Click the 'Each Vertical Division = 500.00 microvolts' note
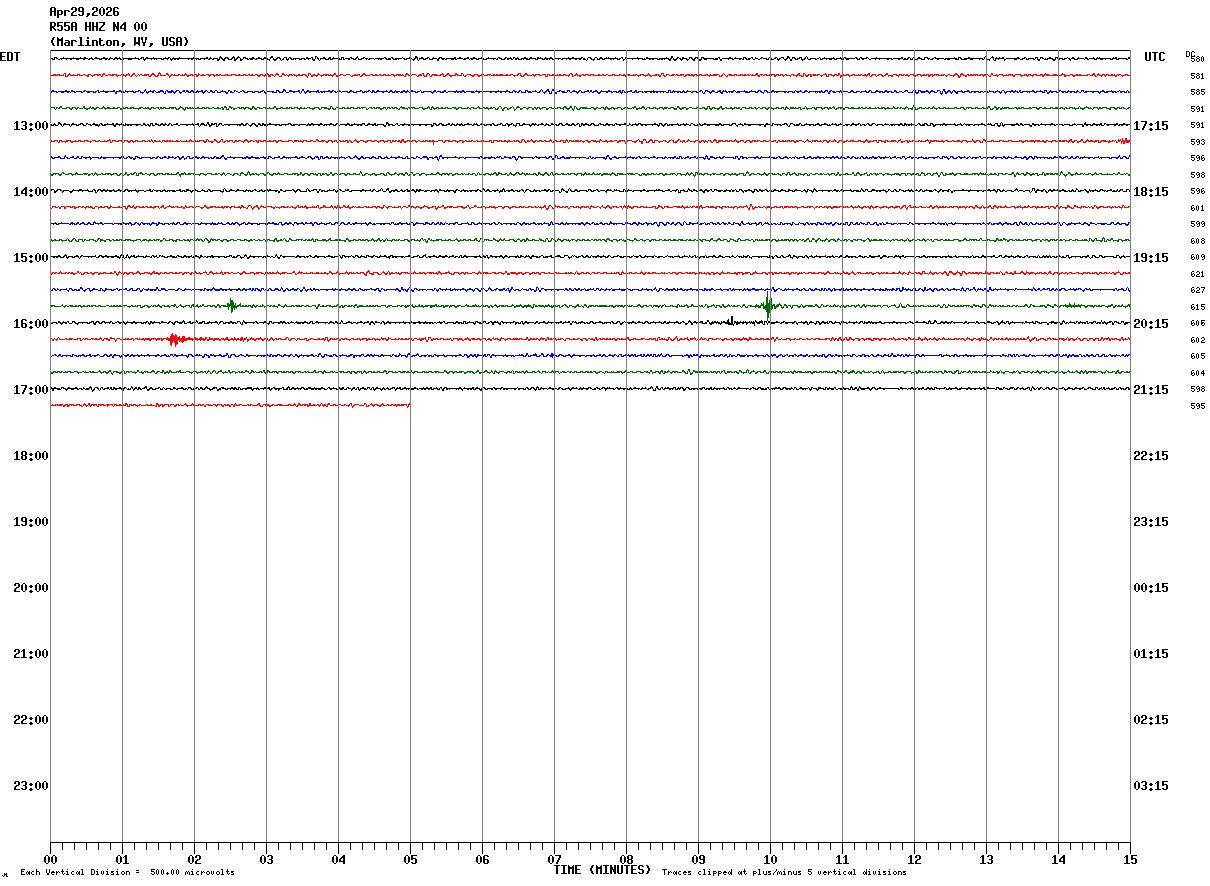This screenshot has width=1210, height=886. click(128, 873)
